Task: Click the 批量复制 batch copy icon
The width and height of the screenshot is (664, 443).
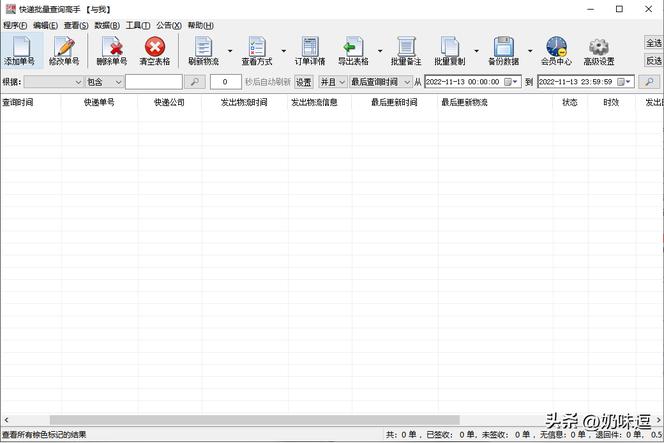Action: [450, 50]
